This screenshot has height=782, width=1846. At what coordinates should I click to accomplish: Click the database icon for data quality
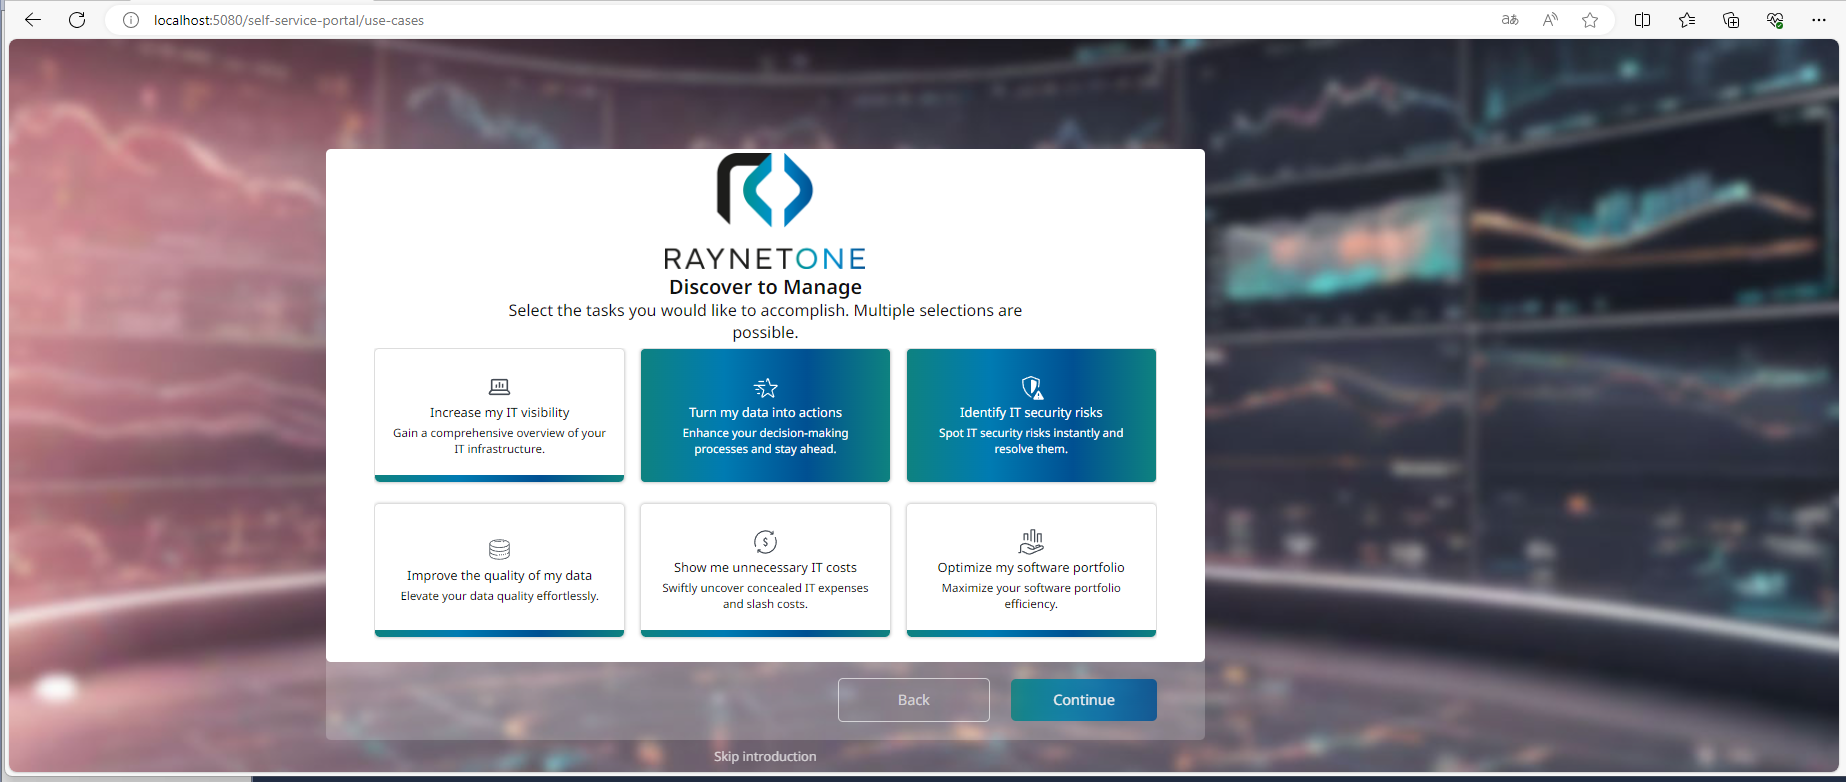(x=499, y=549)
